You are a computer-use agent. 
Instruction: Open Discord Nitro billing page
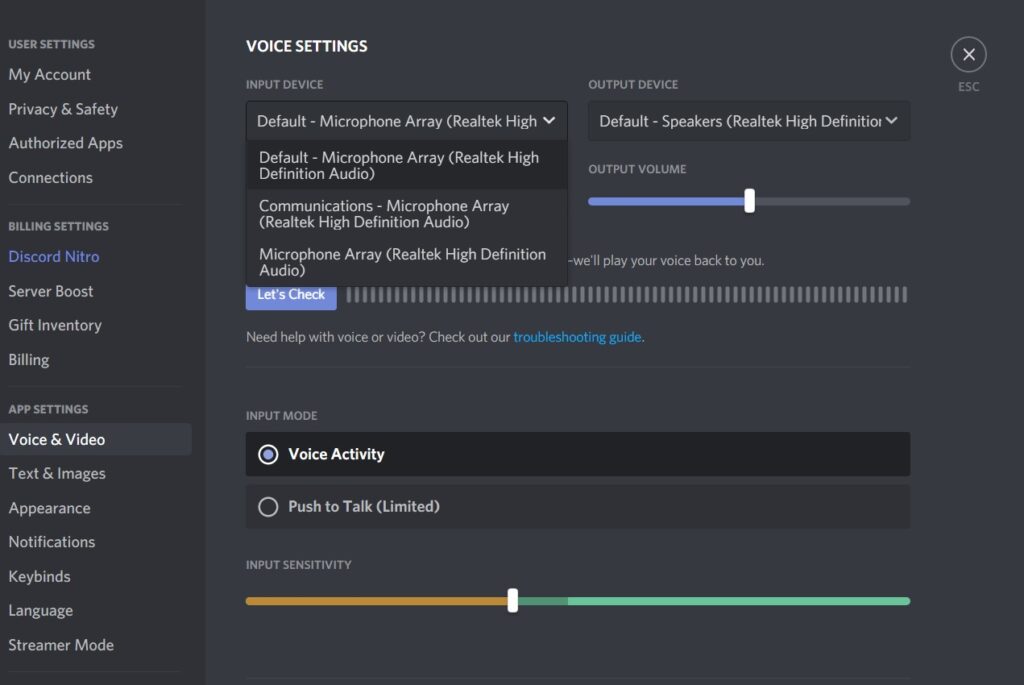click(x=54, y=257)
